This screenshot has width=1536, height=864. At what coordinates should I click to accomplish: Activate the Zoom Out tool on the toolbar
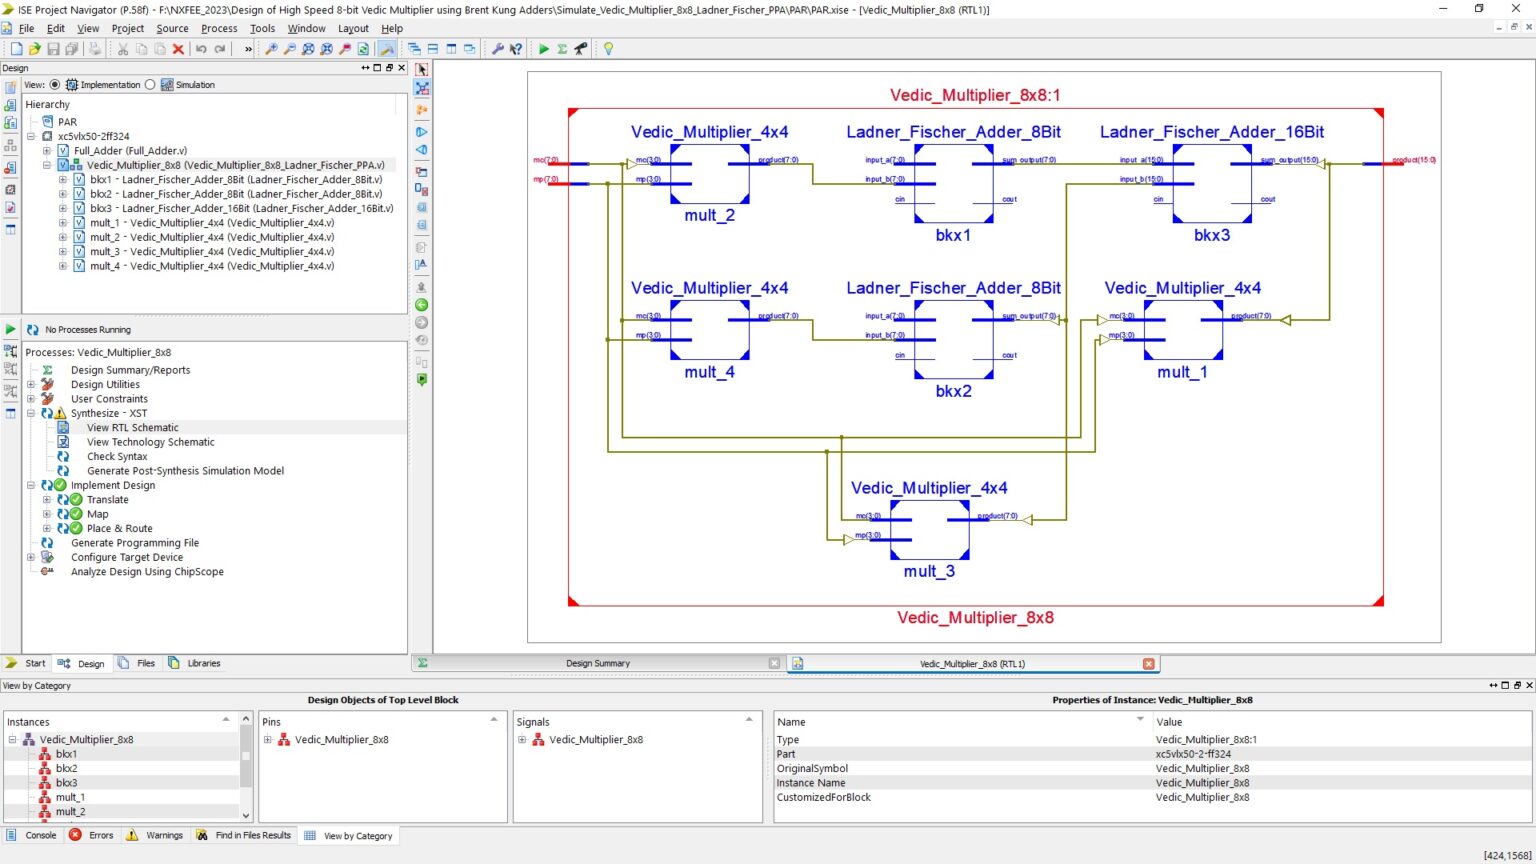[289, 48]
